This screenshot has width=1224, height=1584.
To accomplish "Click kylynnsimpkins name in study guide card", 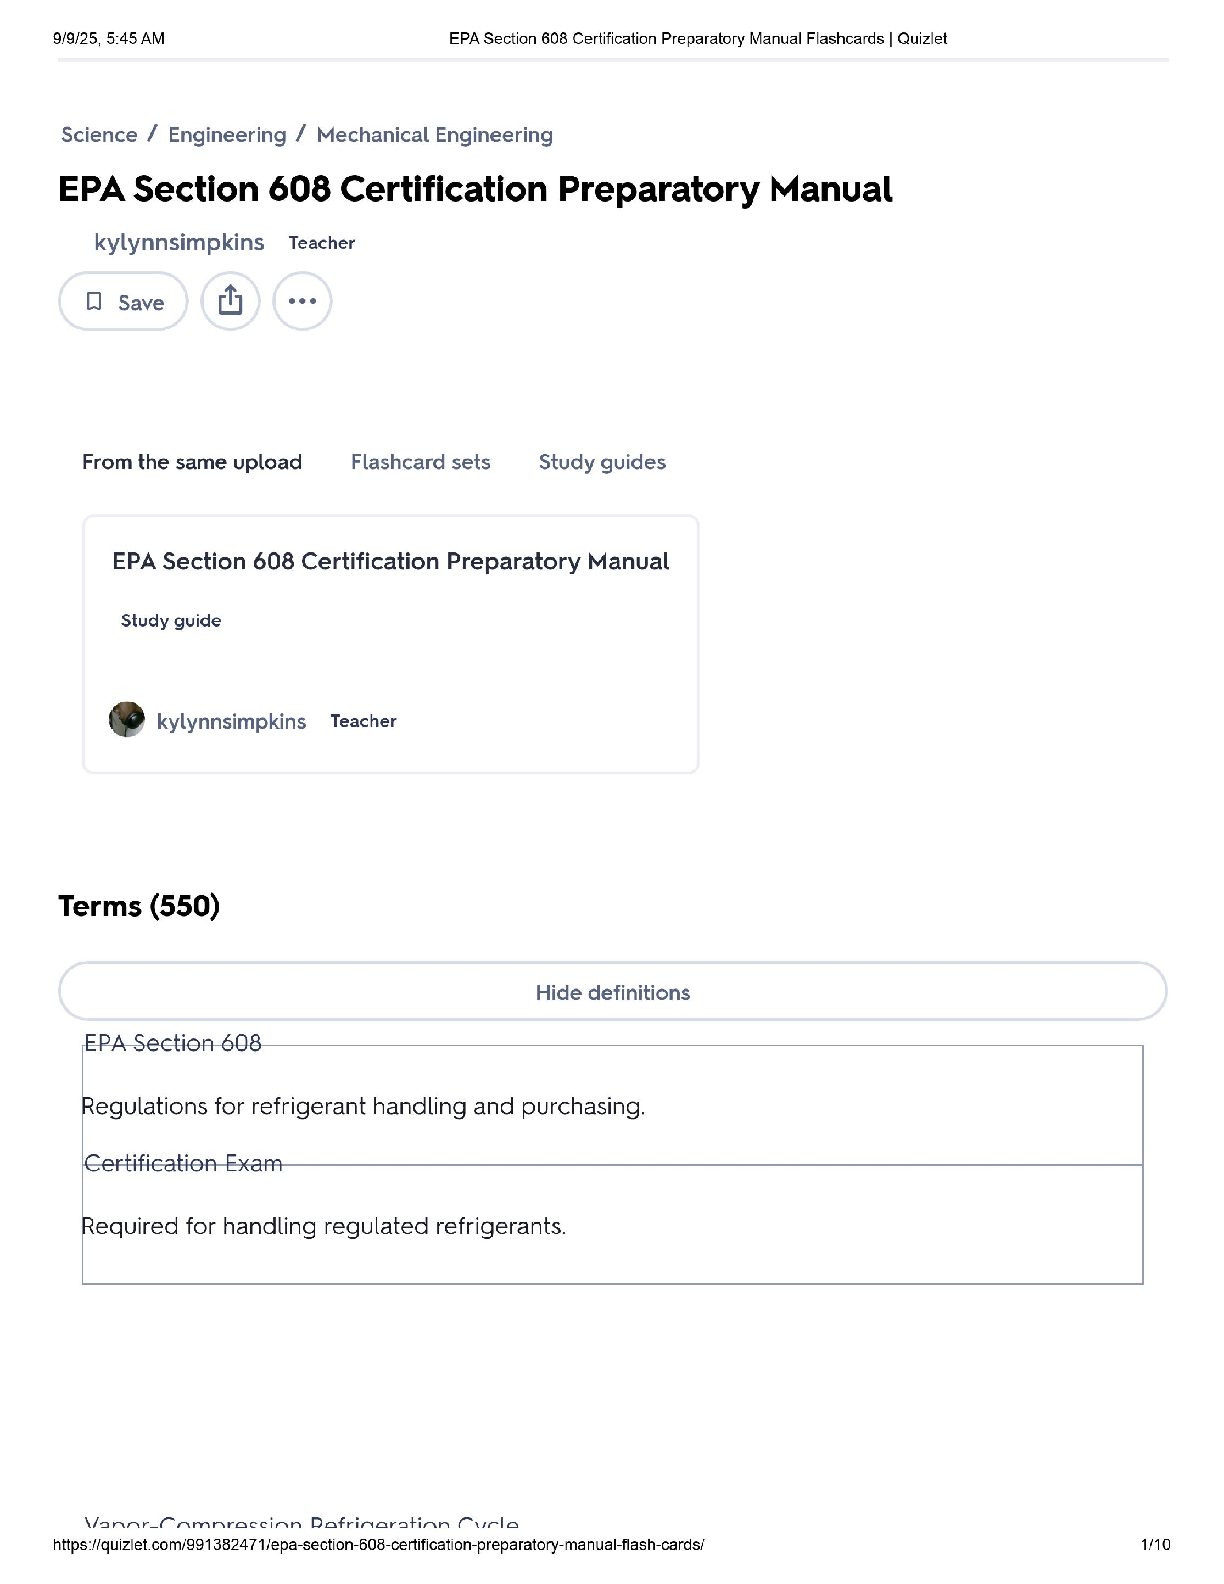I will [231, 721].
